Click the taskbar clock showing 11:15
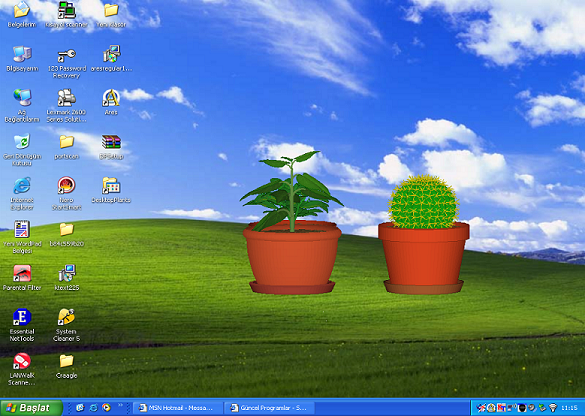 click(x=569, y=408)
